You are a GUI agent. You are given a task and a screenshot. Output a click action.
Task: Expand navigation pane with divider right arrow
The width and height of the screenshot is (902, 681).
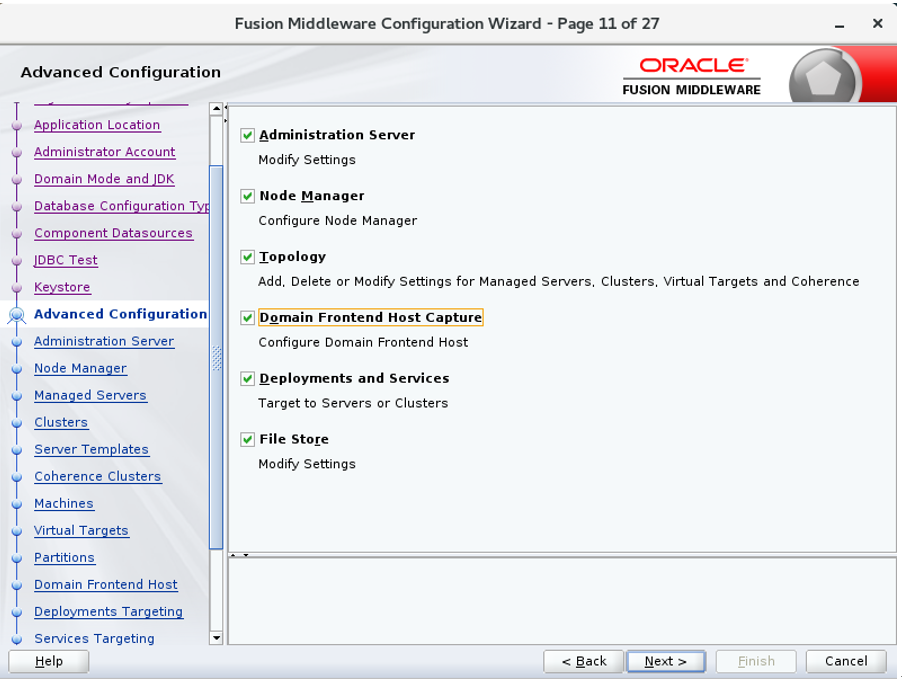(x=226, y=121)
